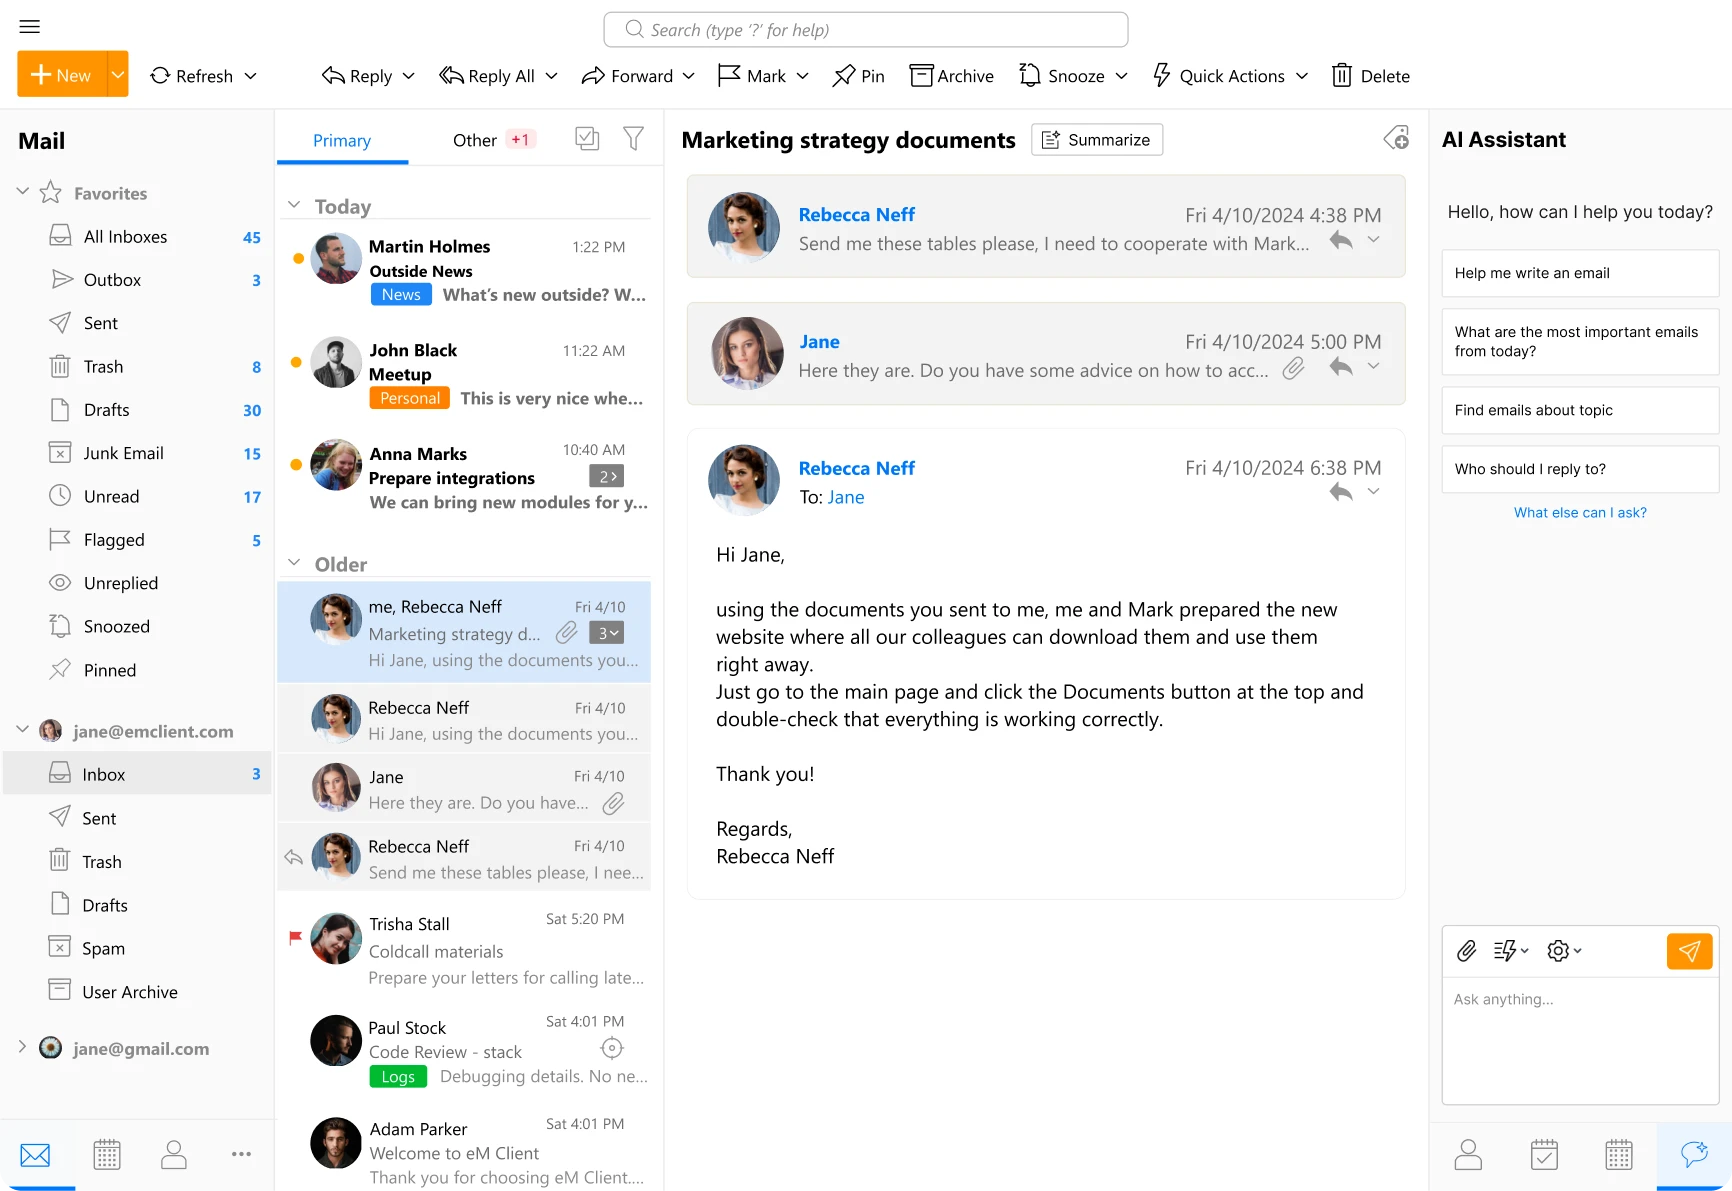The image size is (1732, 1191).
Task: Open the Snooze dropdown arrow
Action: (1122, 76)
